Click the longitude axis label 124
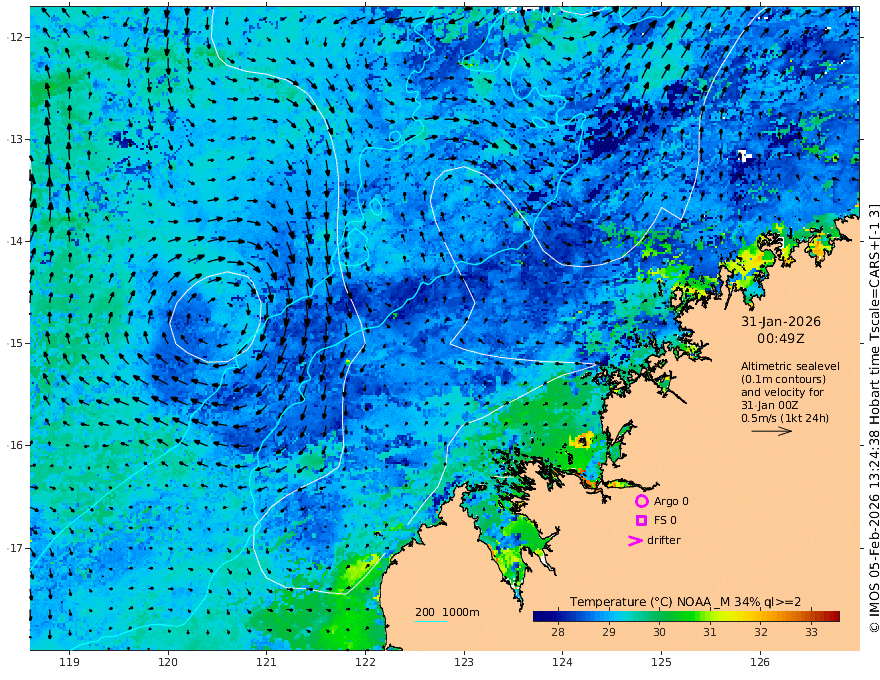Screen dimensions: 880x680 [562, 663]
